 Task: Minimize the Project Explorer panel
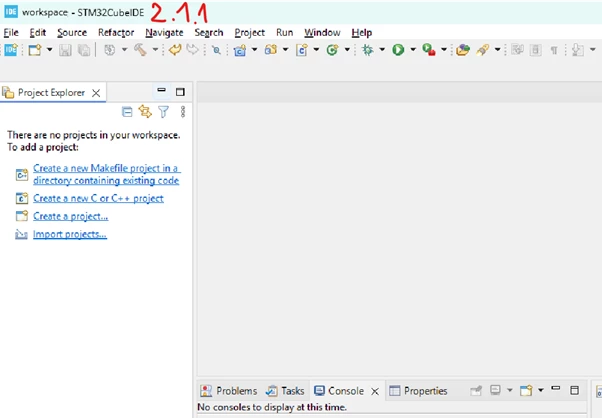pyautogui.click(x=162, y=90)
